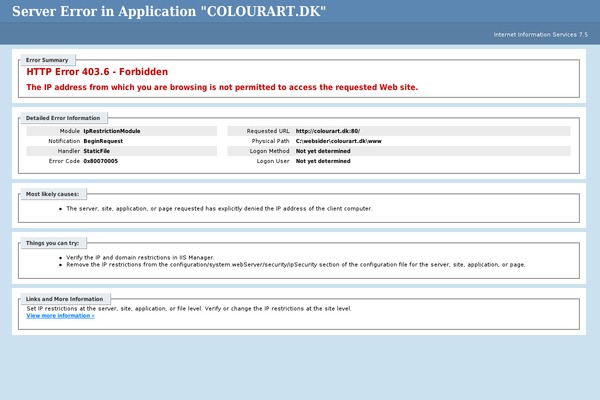This screenshot has width=600, height=400.
Task: Click the 'Logon User' field label
Action: 273,161
